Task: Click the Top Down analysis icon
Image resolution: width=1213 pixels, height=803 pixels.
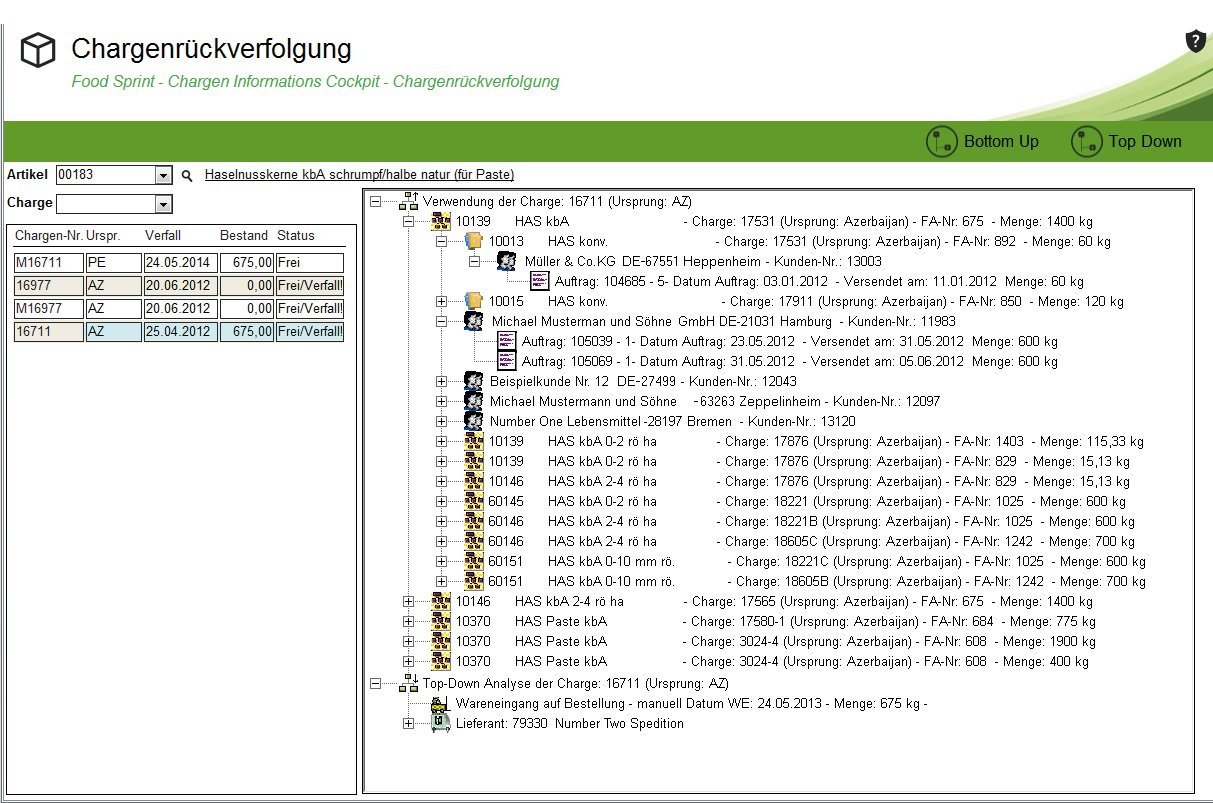Action: tap(1086, 142)
